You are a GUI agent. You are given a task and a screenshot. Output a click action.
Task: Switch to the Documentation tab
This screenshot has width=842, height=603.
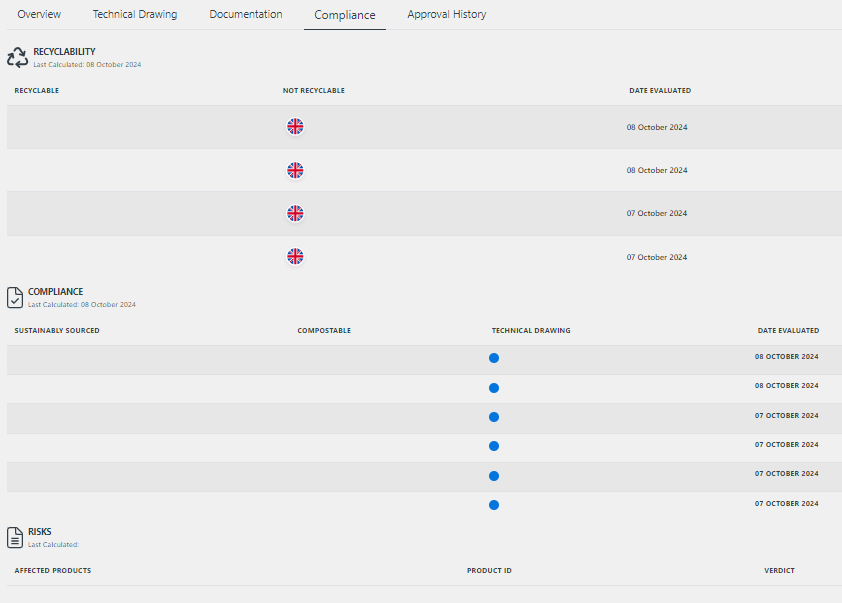click(x=246, y=15)
